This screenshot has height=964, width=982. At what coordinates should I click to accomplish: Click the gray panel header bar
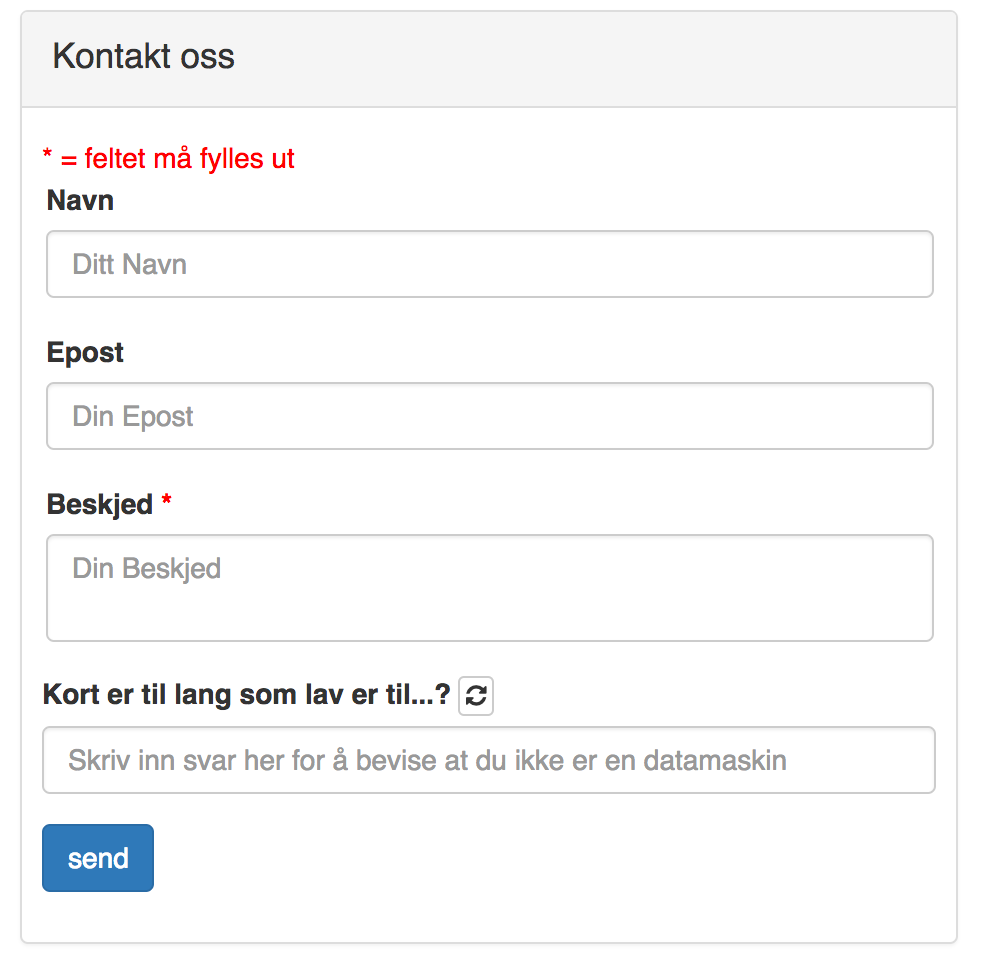(600, 58)
